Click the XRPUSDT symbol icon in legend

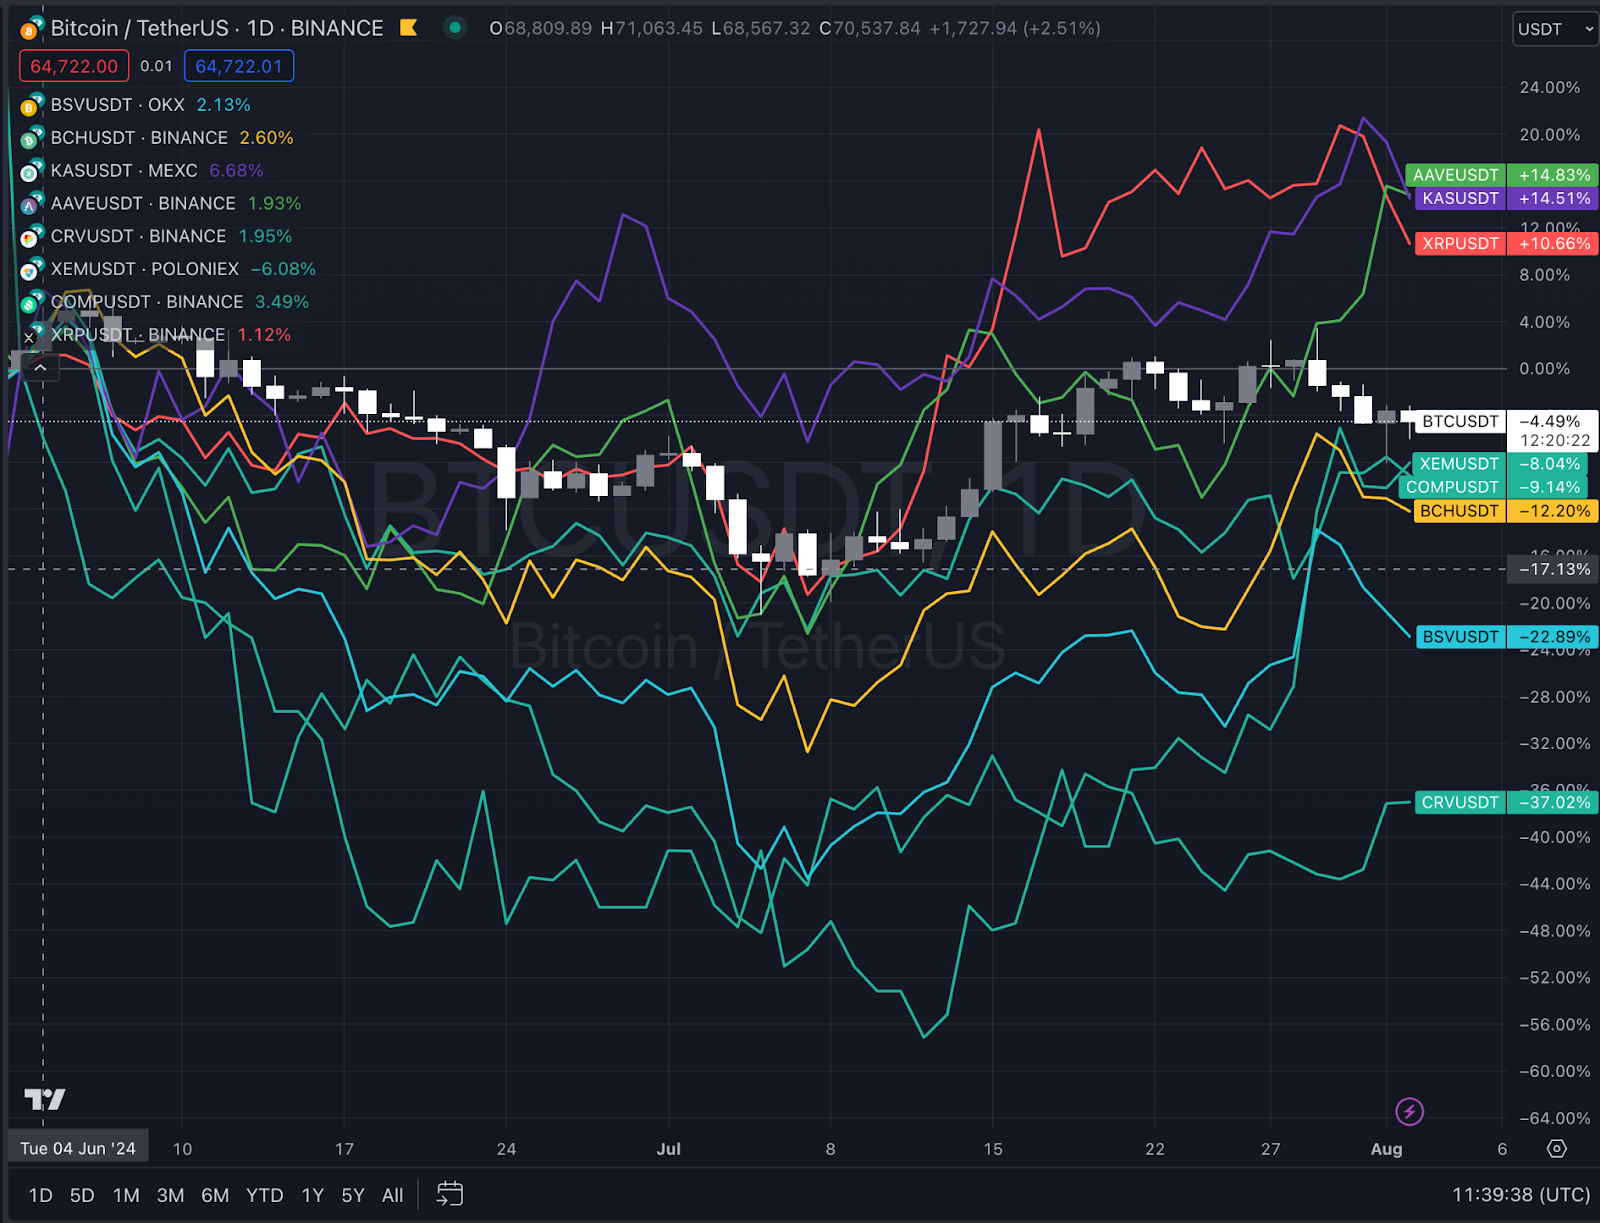point(31,335)
